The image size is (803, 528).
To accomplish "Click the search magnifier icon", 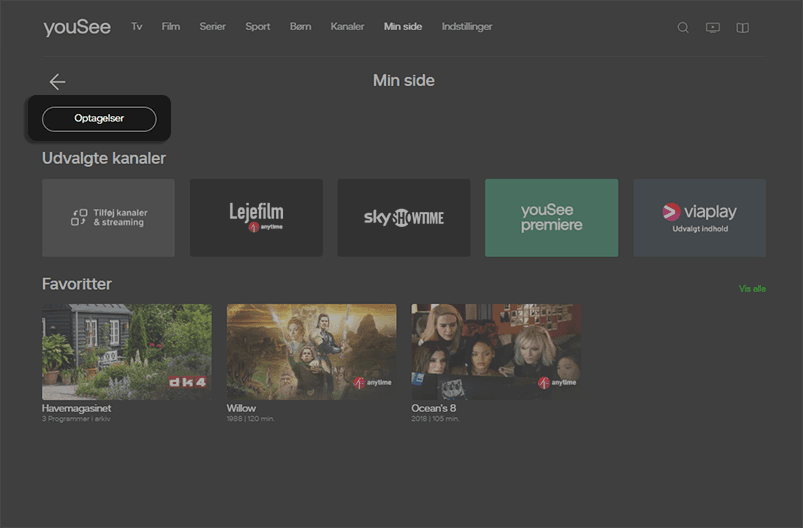I will [x=683, y=28].
